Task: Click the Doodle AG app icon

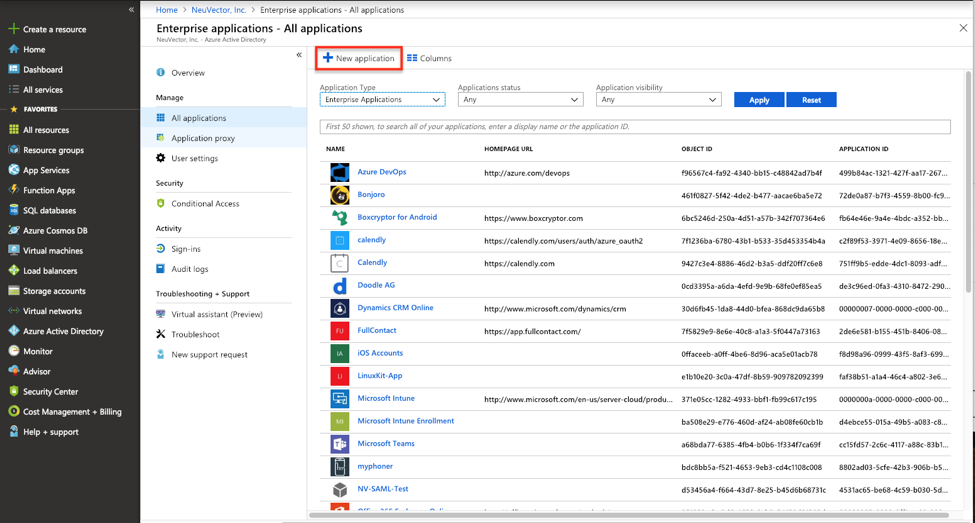Action: (x=340, y=285)
